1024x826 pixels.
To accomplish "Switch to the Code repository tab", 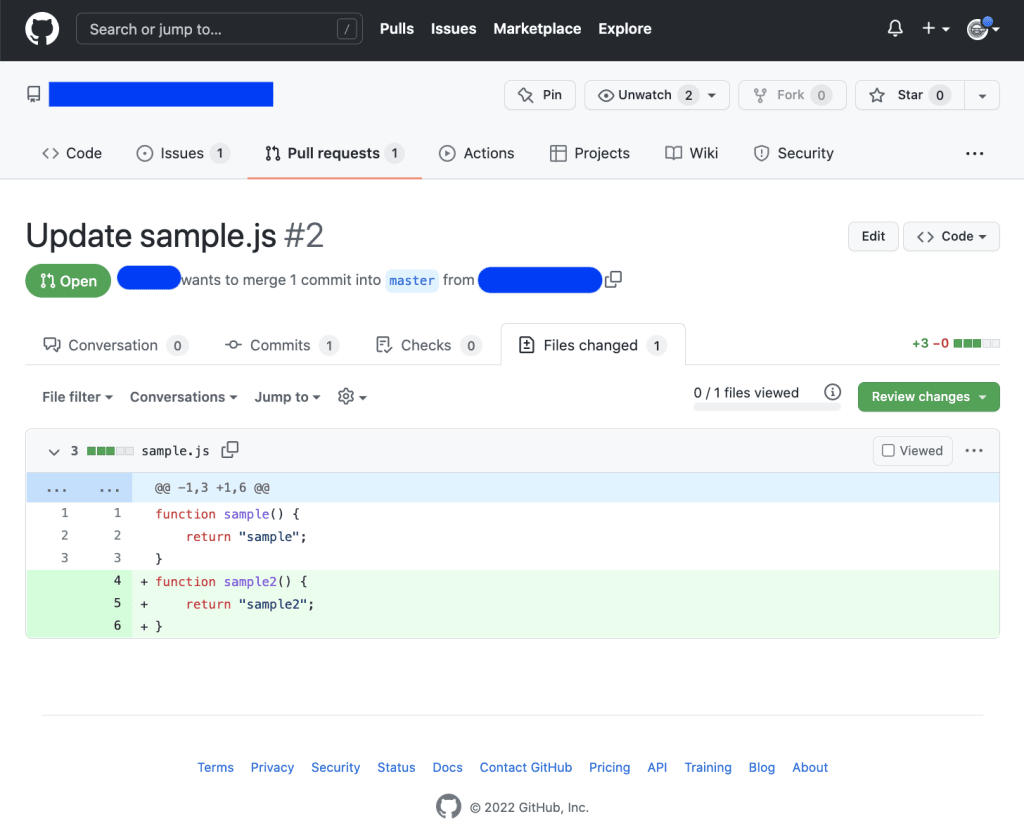I will [72, 153].
